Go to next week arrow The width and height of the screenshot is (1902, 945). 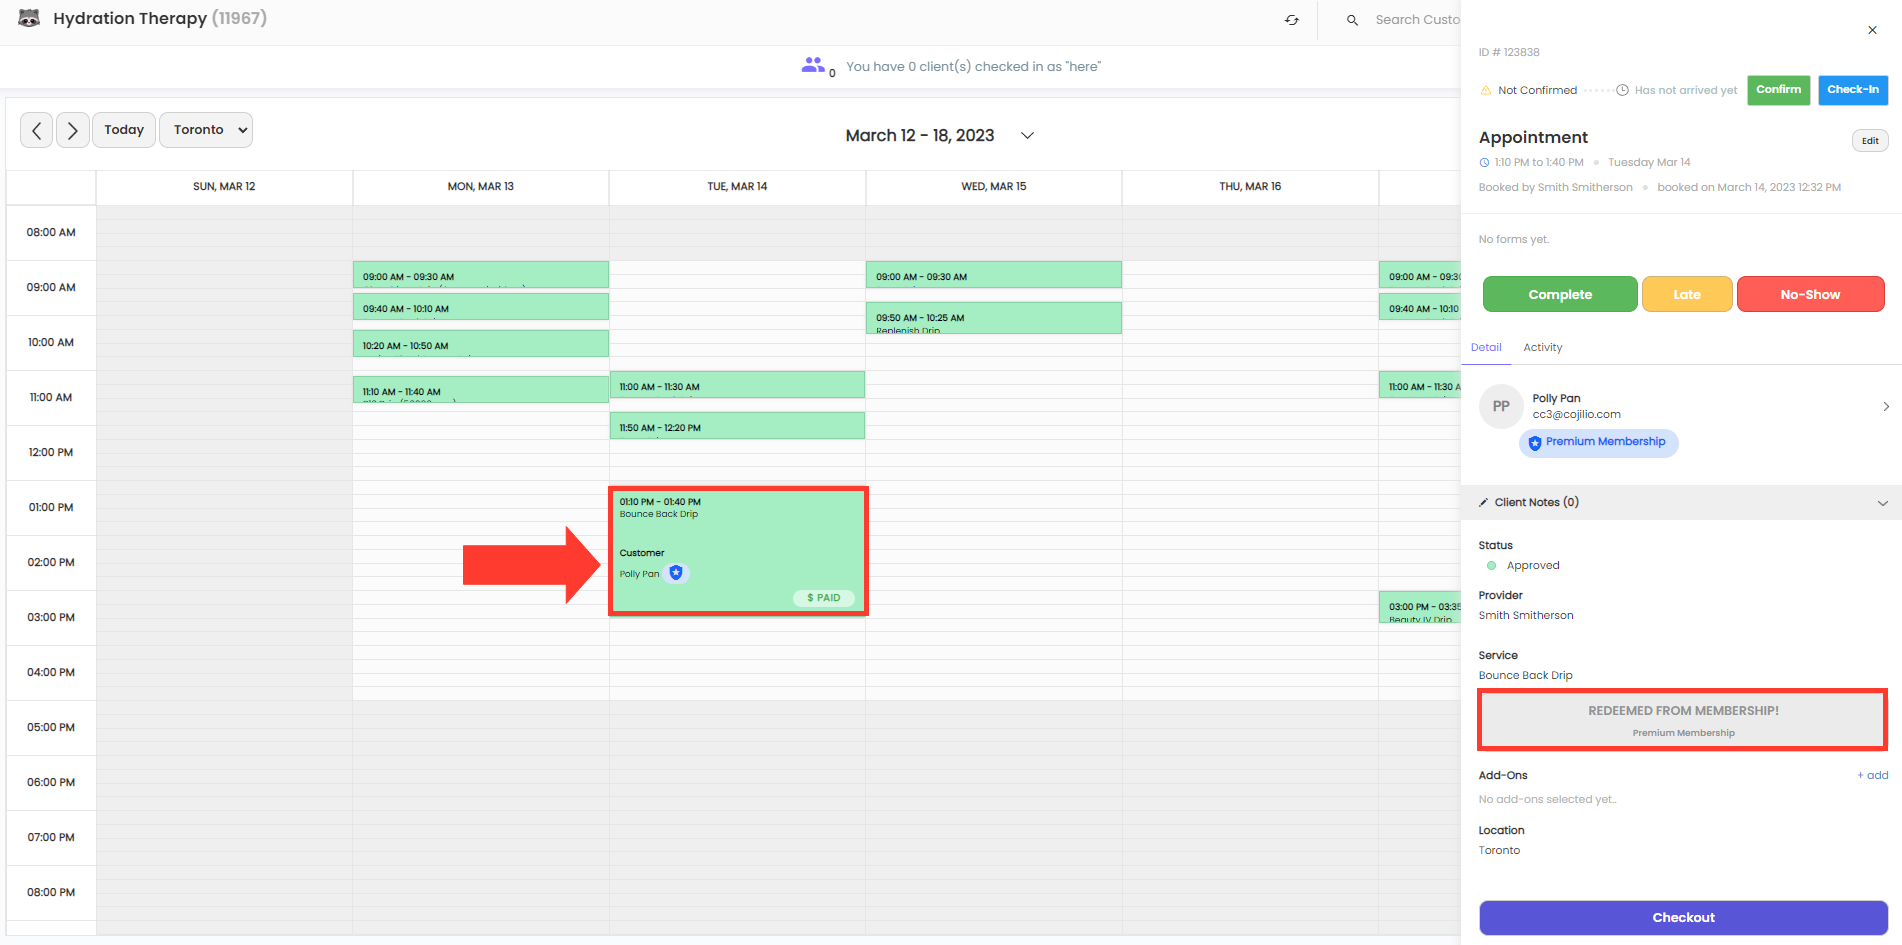tap(72, 130)
